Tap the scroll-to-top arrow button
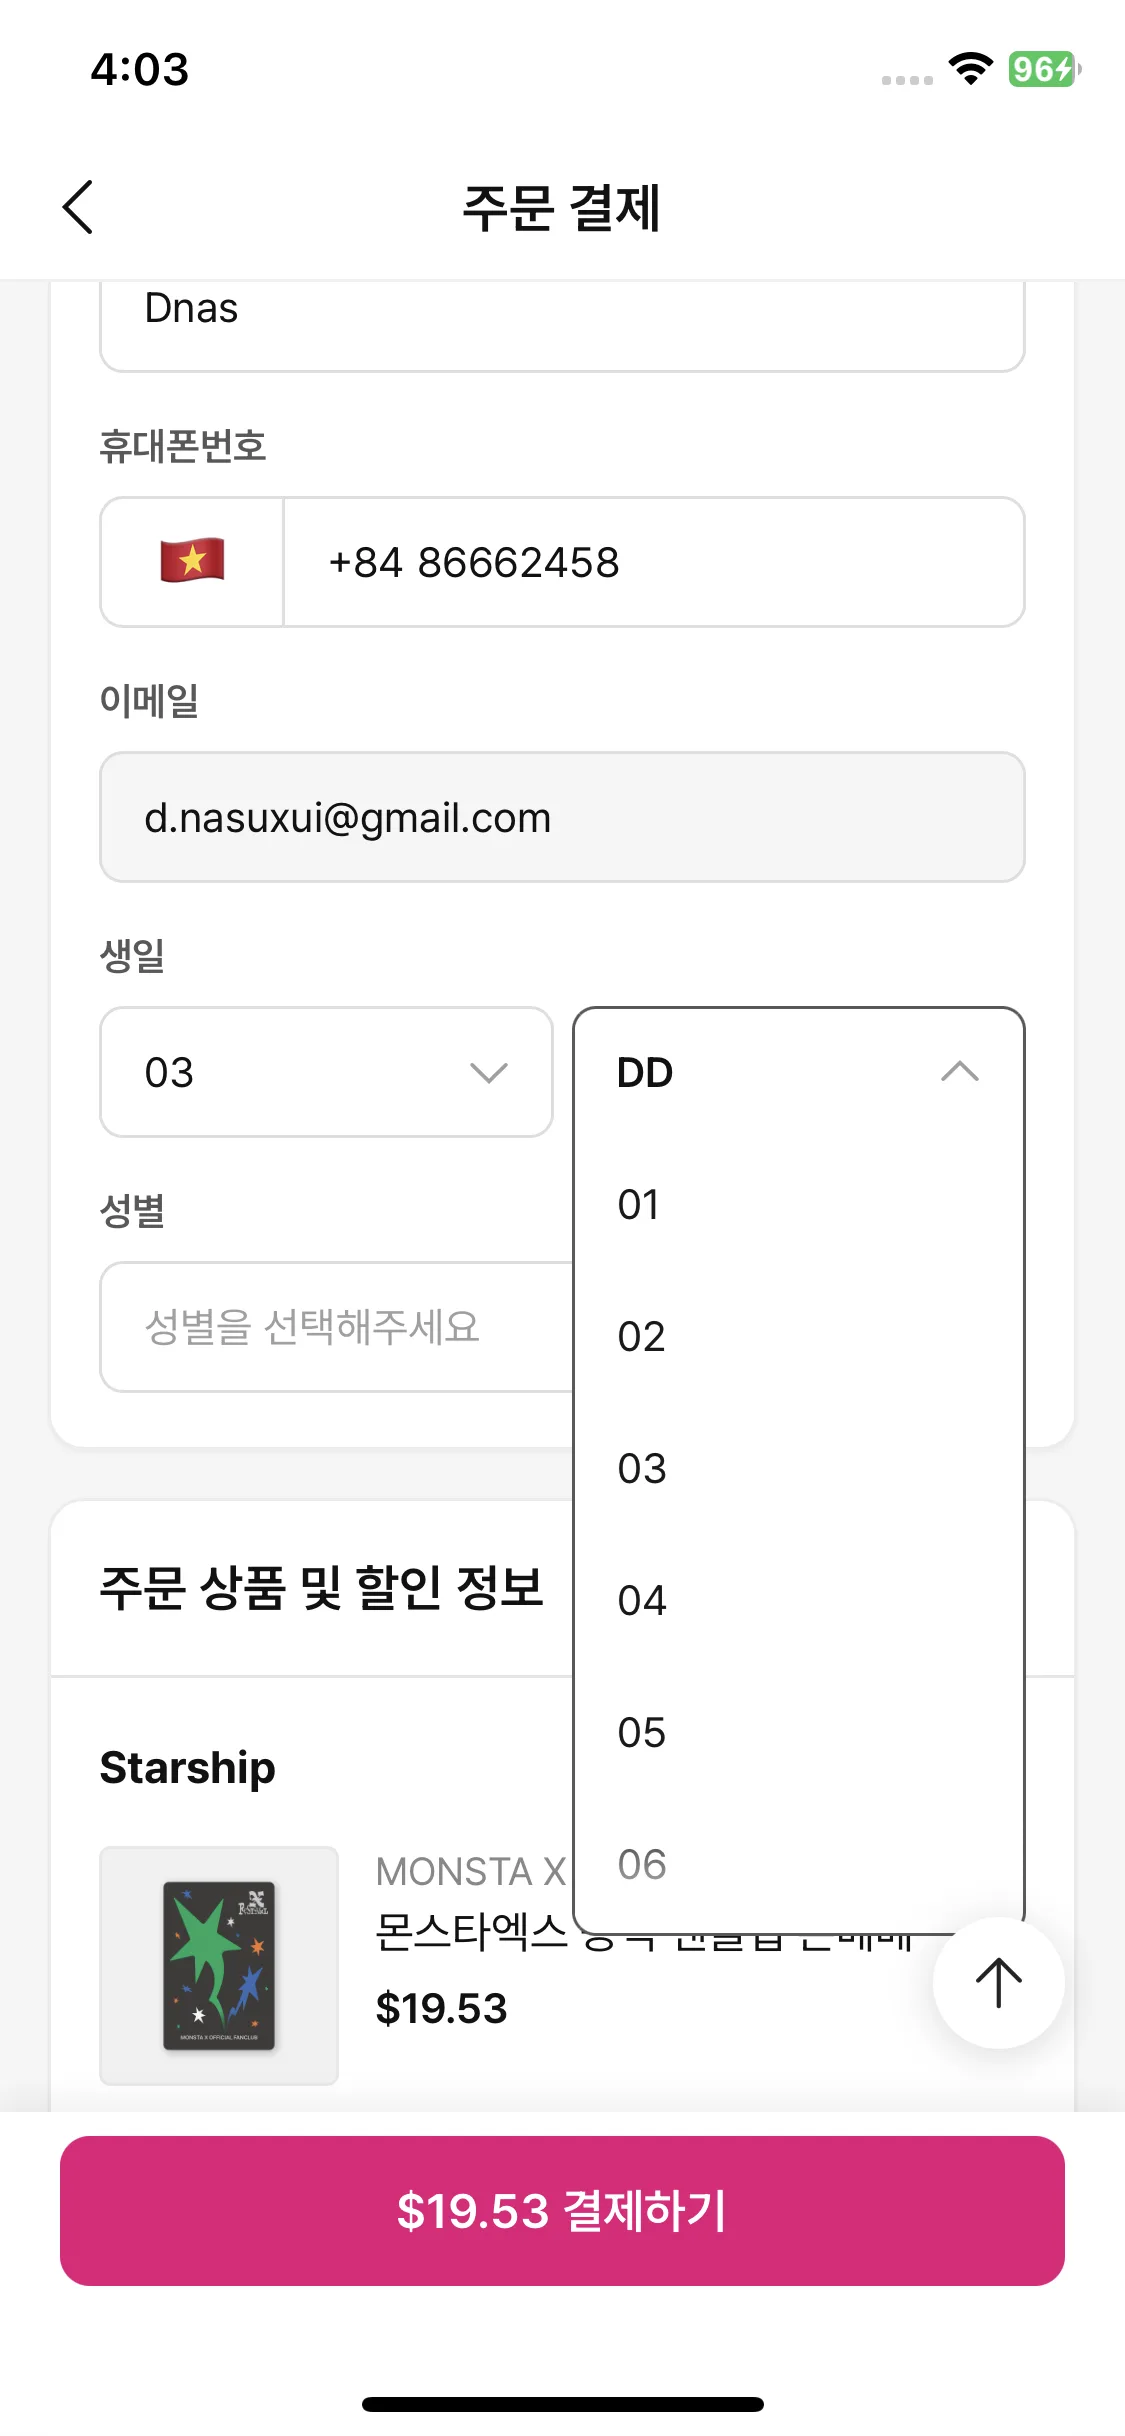Image resolution: width=1125 pixels, height=2436 pixels. coord(997,1983)
